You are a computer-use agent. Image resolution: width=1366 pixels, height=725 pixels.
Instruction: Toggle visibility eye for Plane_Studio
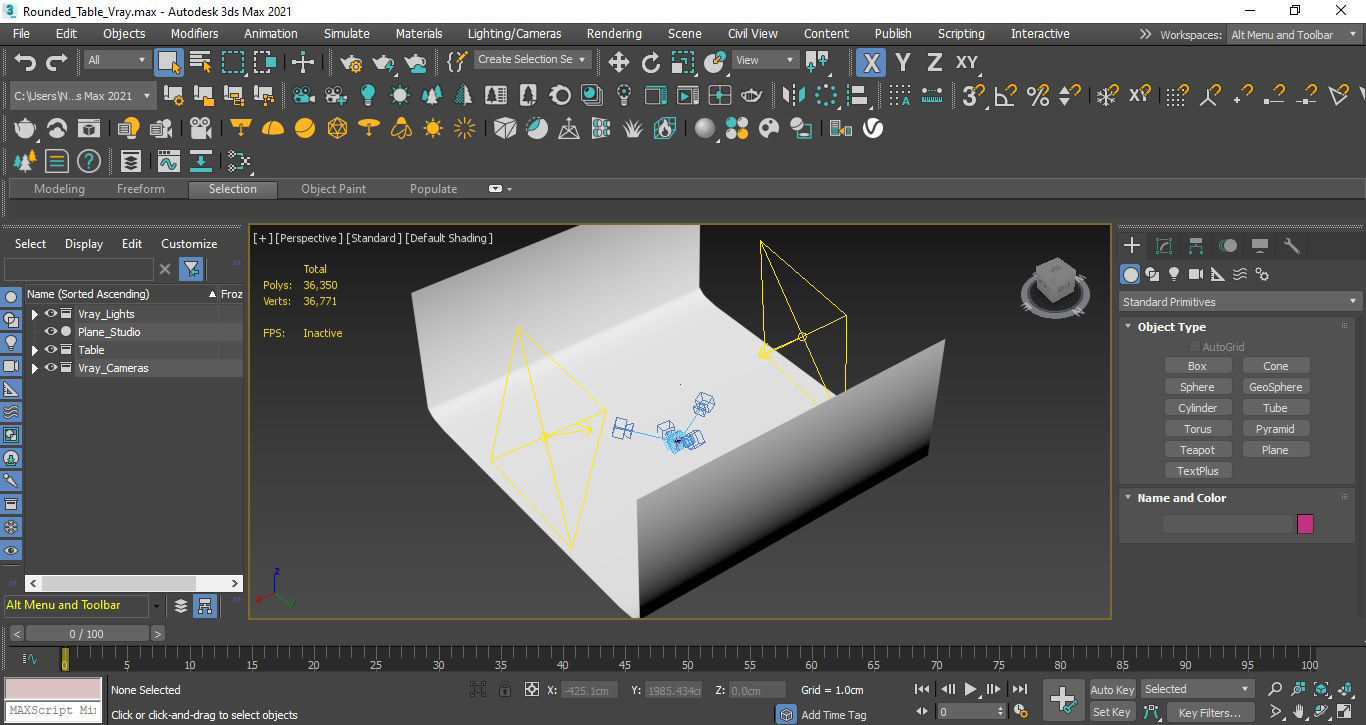coord(50,332)
